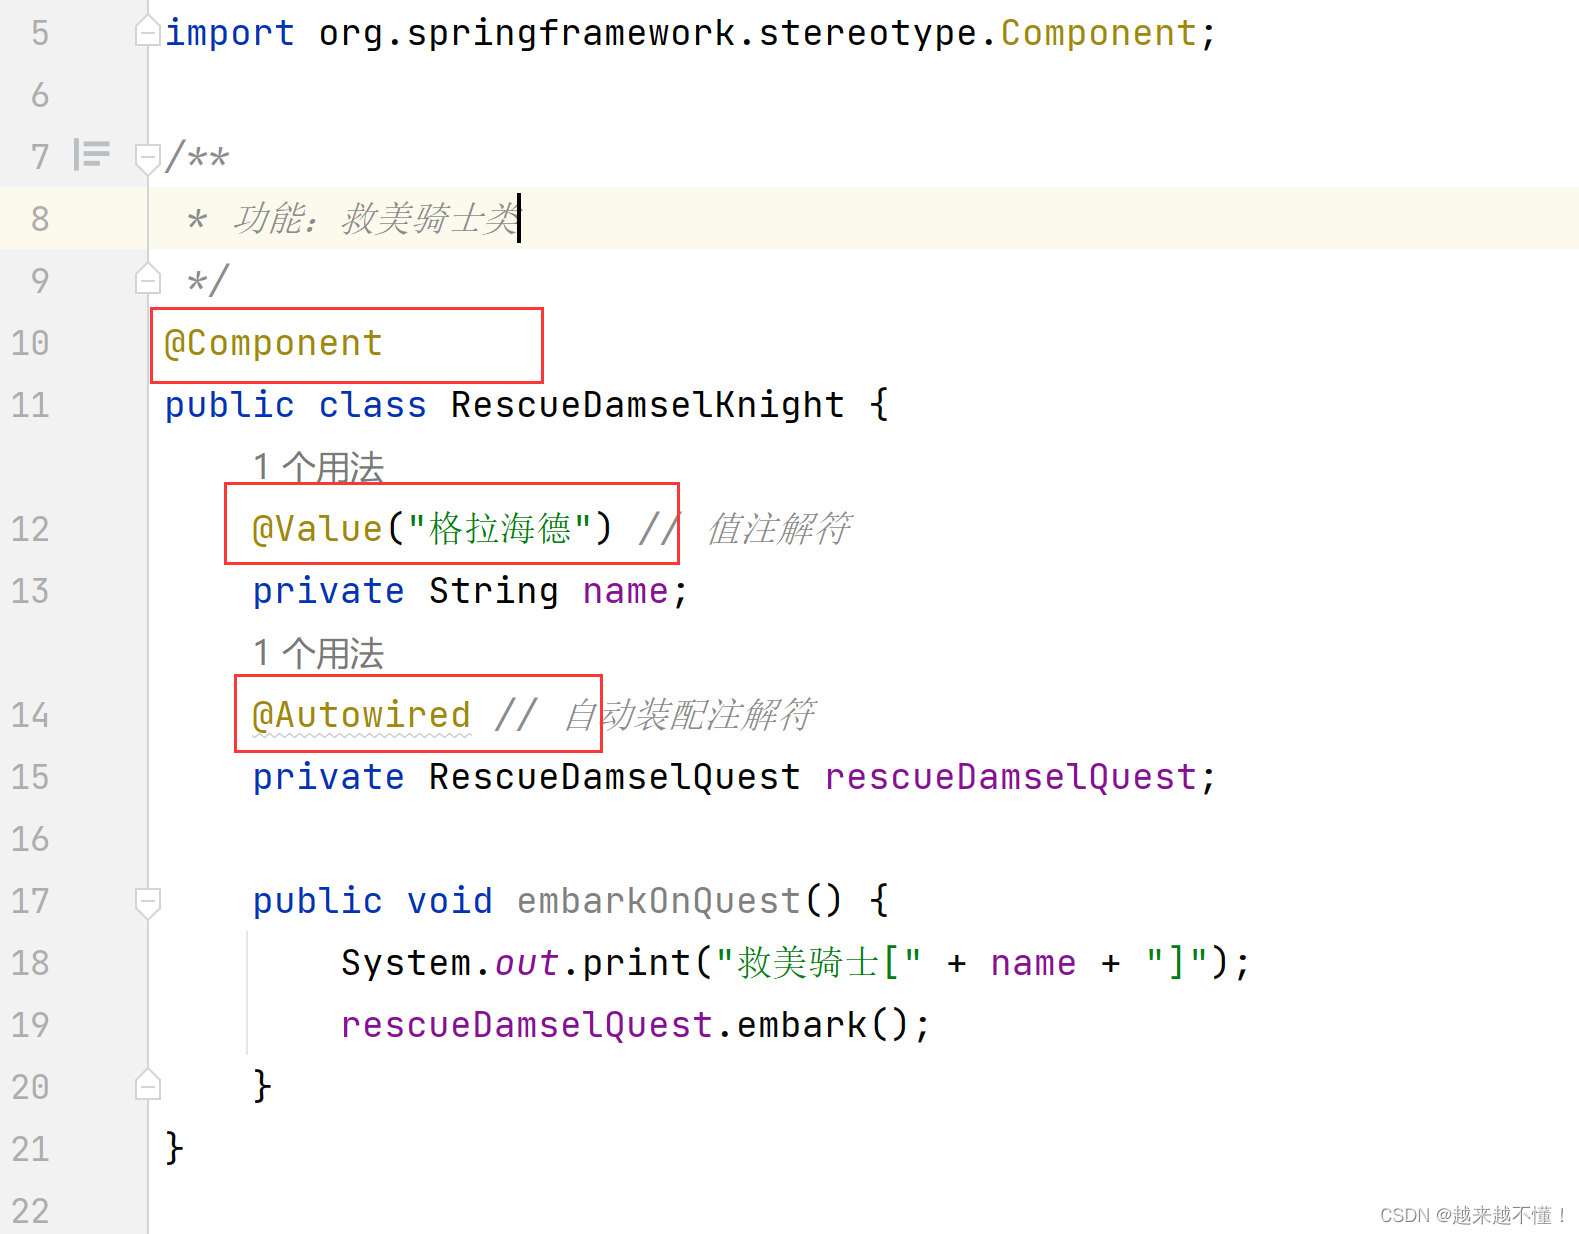Collapse the import fold marker on line 5

148,32
